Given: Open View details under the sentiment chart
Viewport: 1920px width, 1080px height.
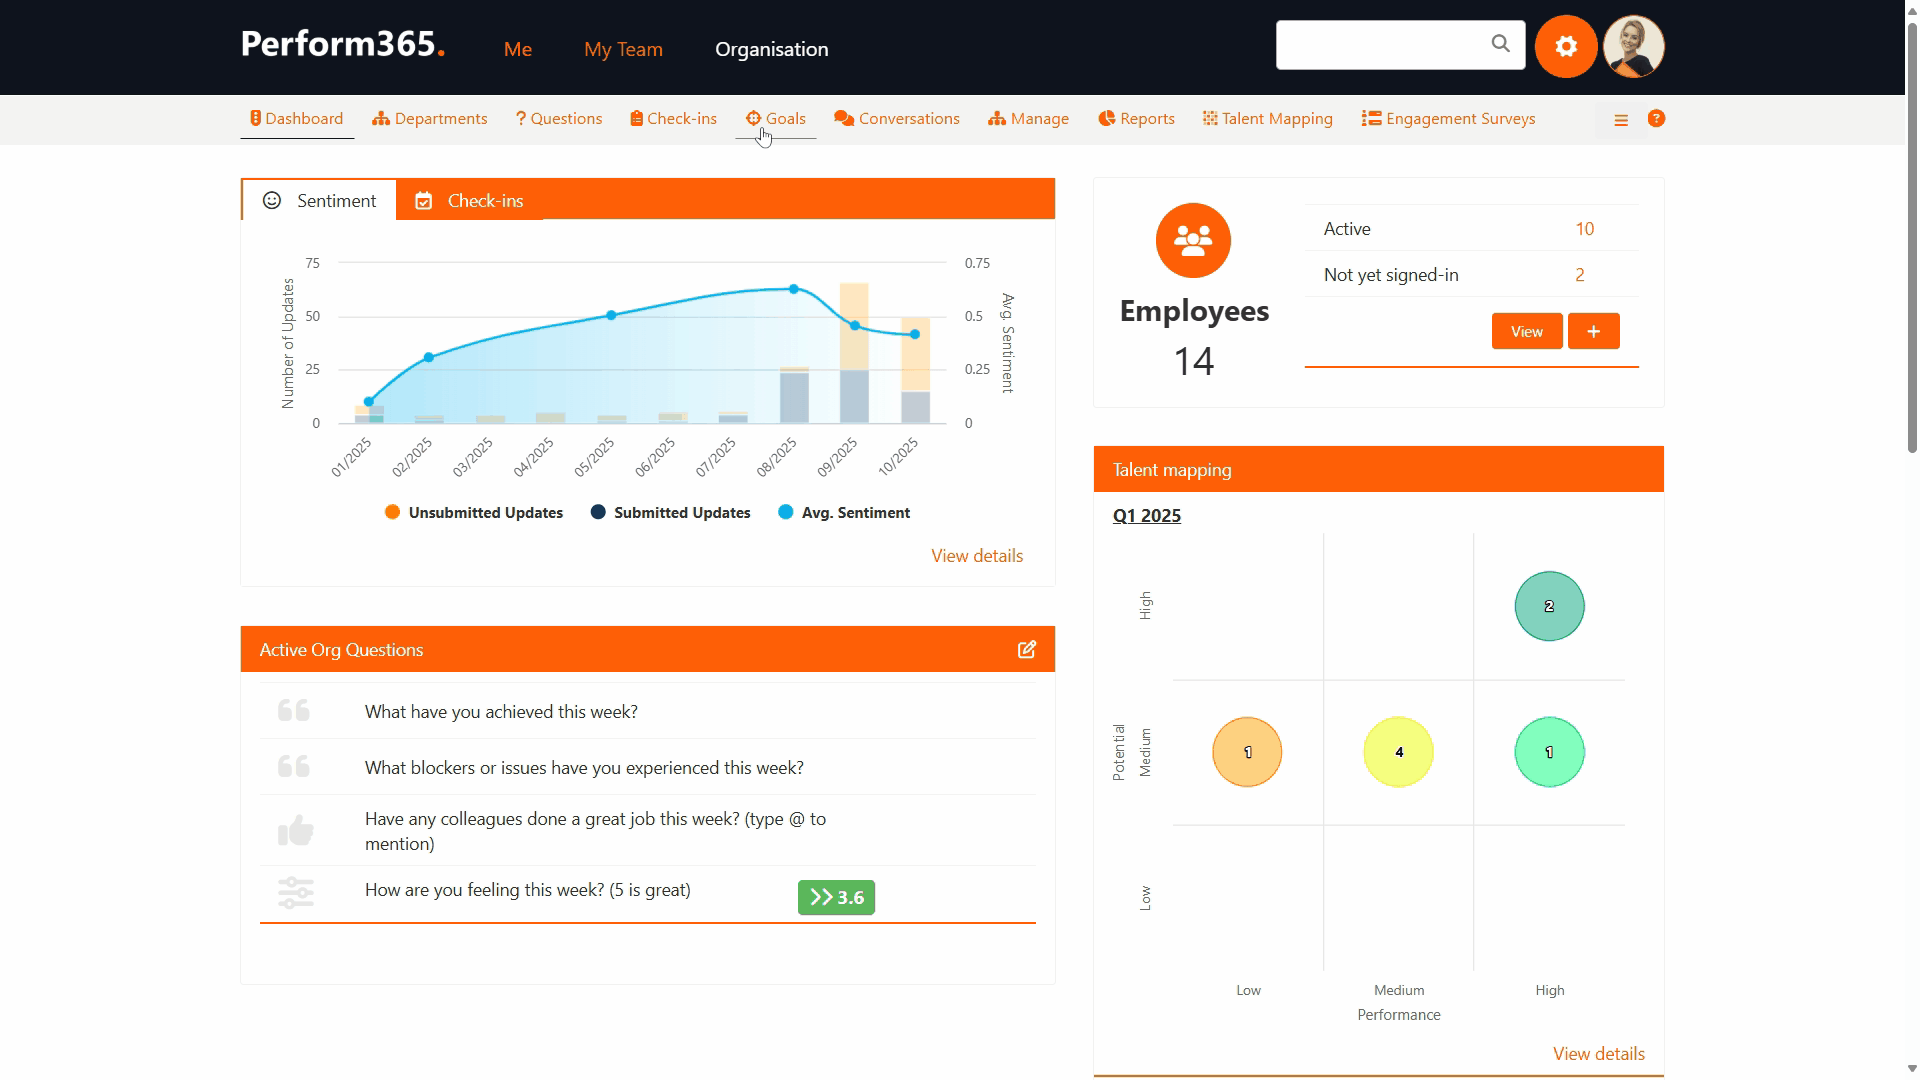Looking at the screenshot, I should point(976,556).
